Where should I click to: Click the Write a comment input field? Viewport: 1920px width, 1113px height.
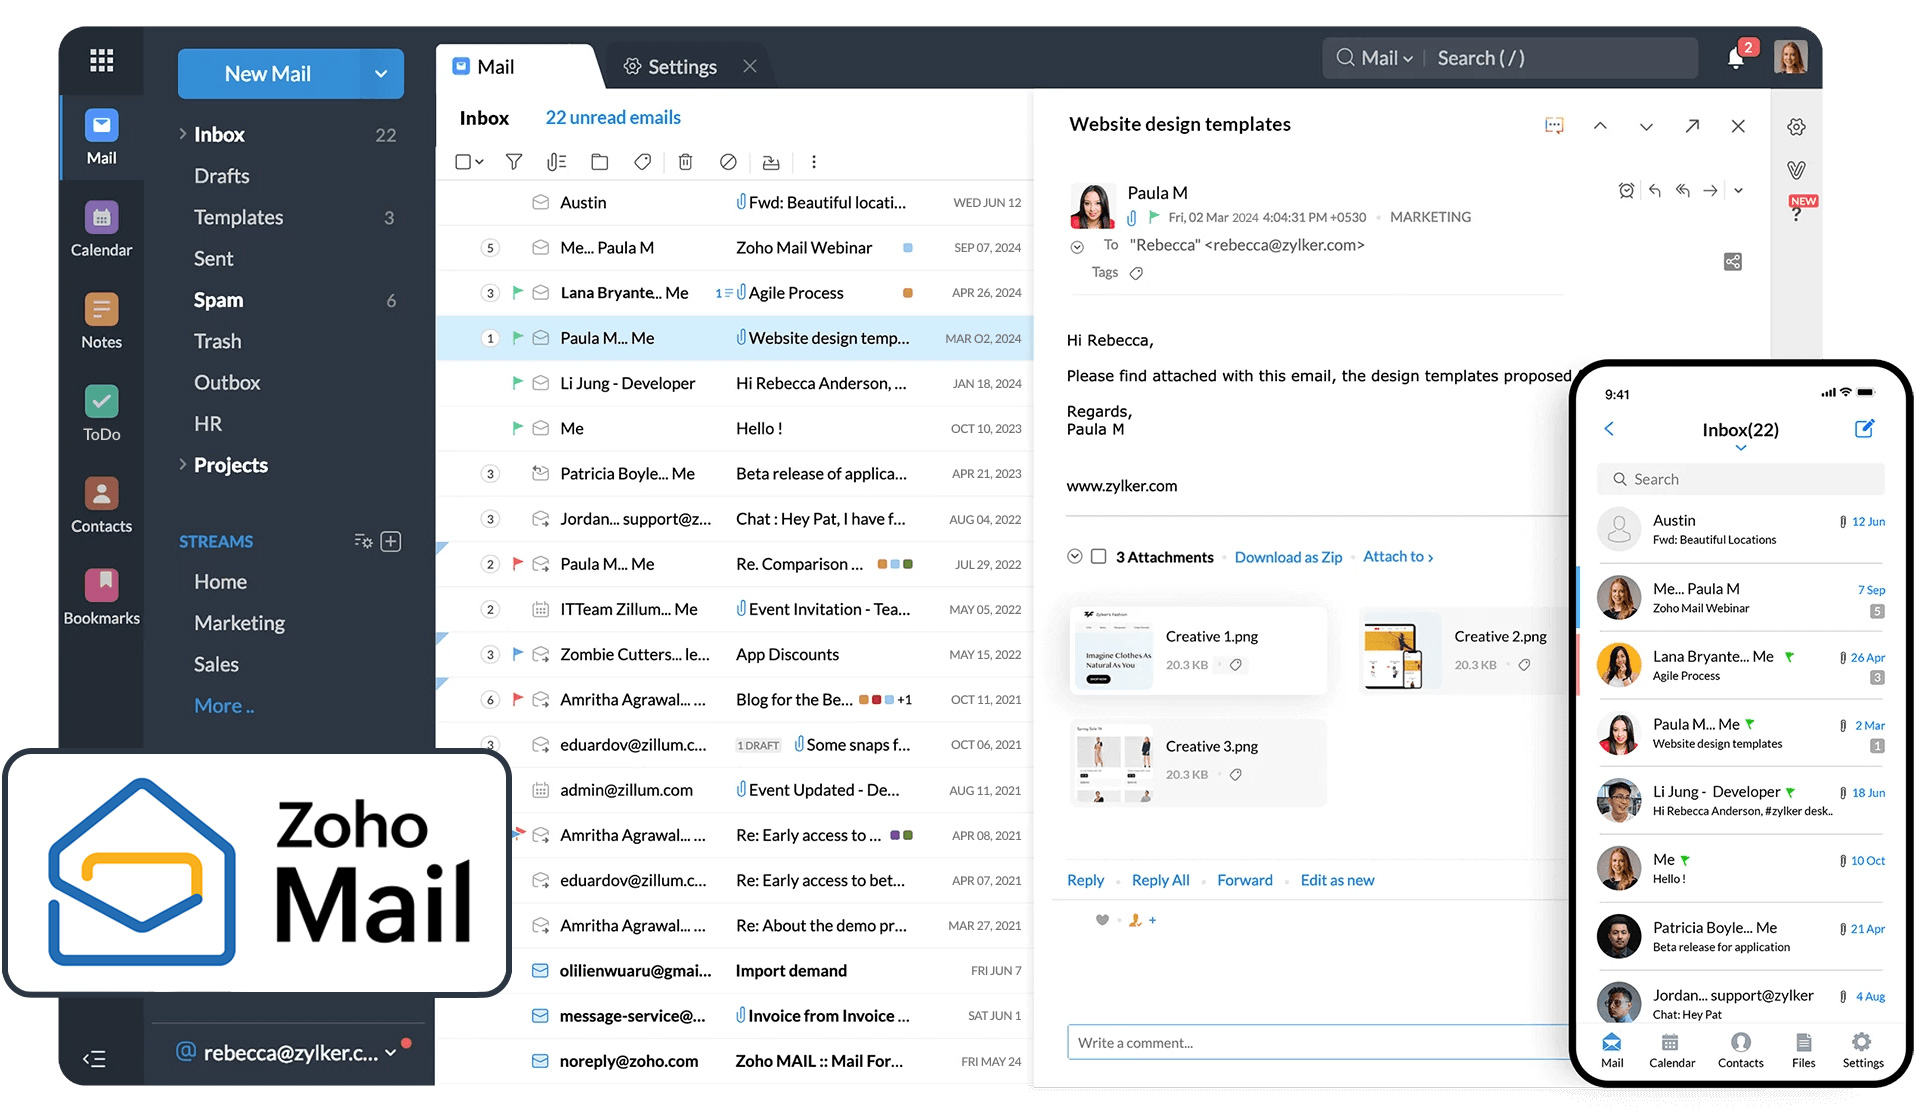click(x=1318, y=1042)
